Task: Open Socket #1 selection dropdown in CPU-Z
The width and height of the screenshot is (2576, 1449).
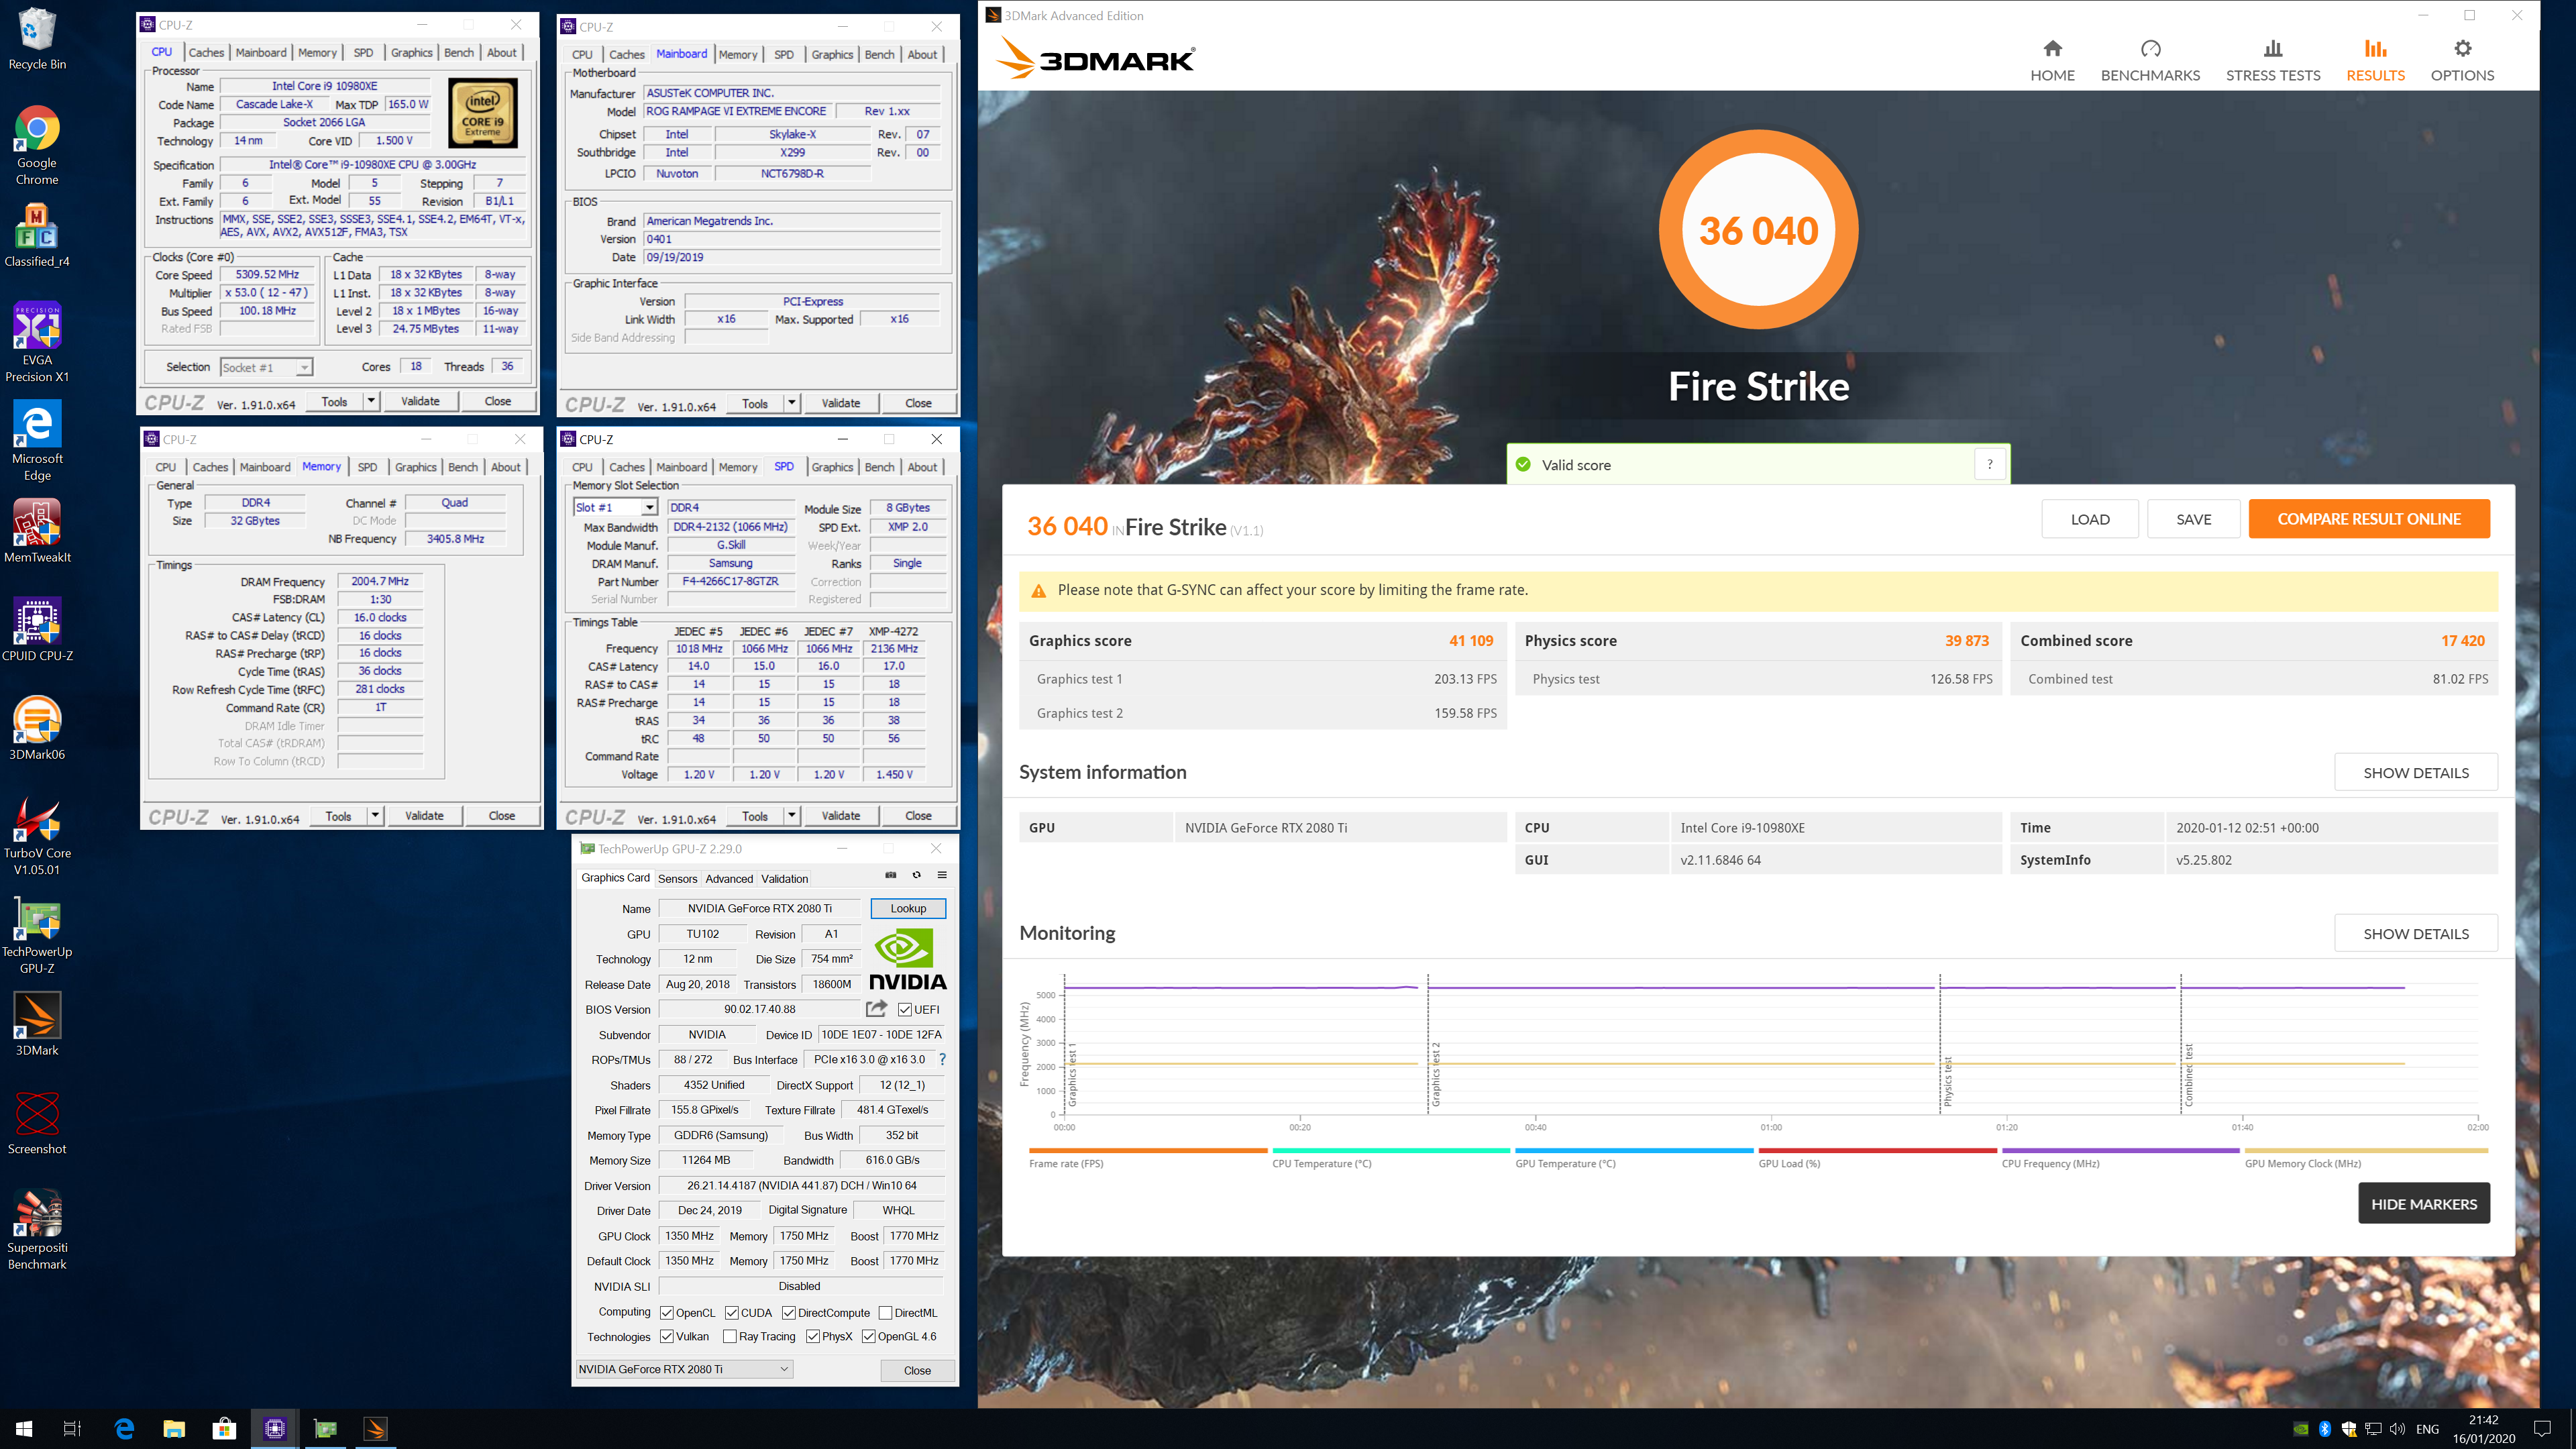Action: pos(266,367)
